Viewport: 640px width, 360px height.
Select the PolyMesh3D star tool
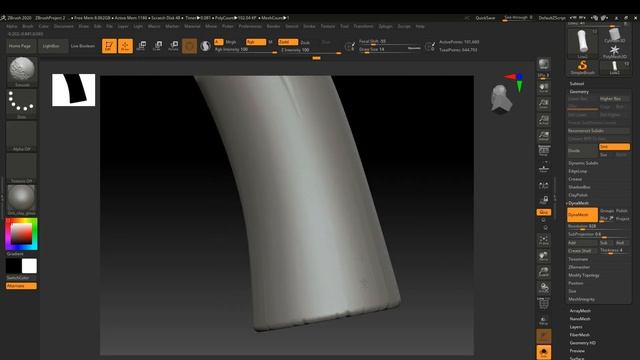click(614, 52)
